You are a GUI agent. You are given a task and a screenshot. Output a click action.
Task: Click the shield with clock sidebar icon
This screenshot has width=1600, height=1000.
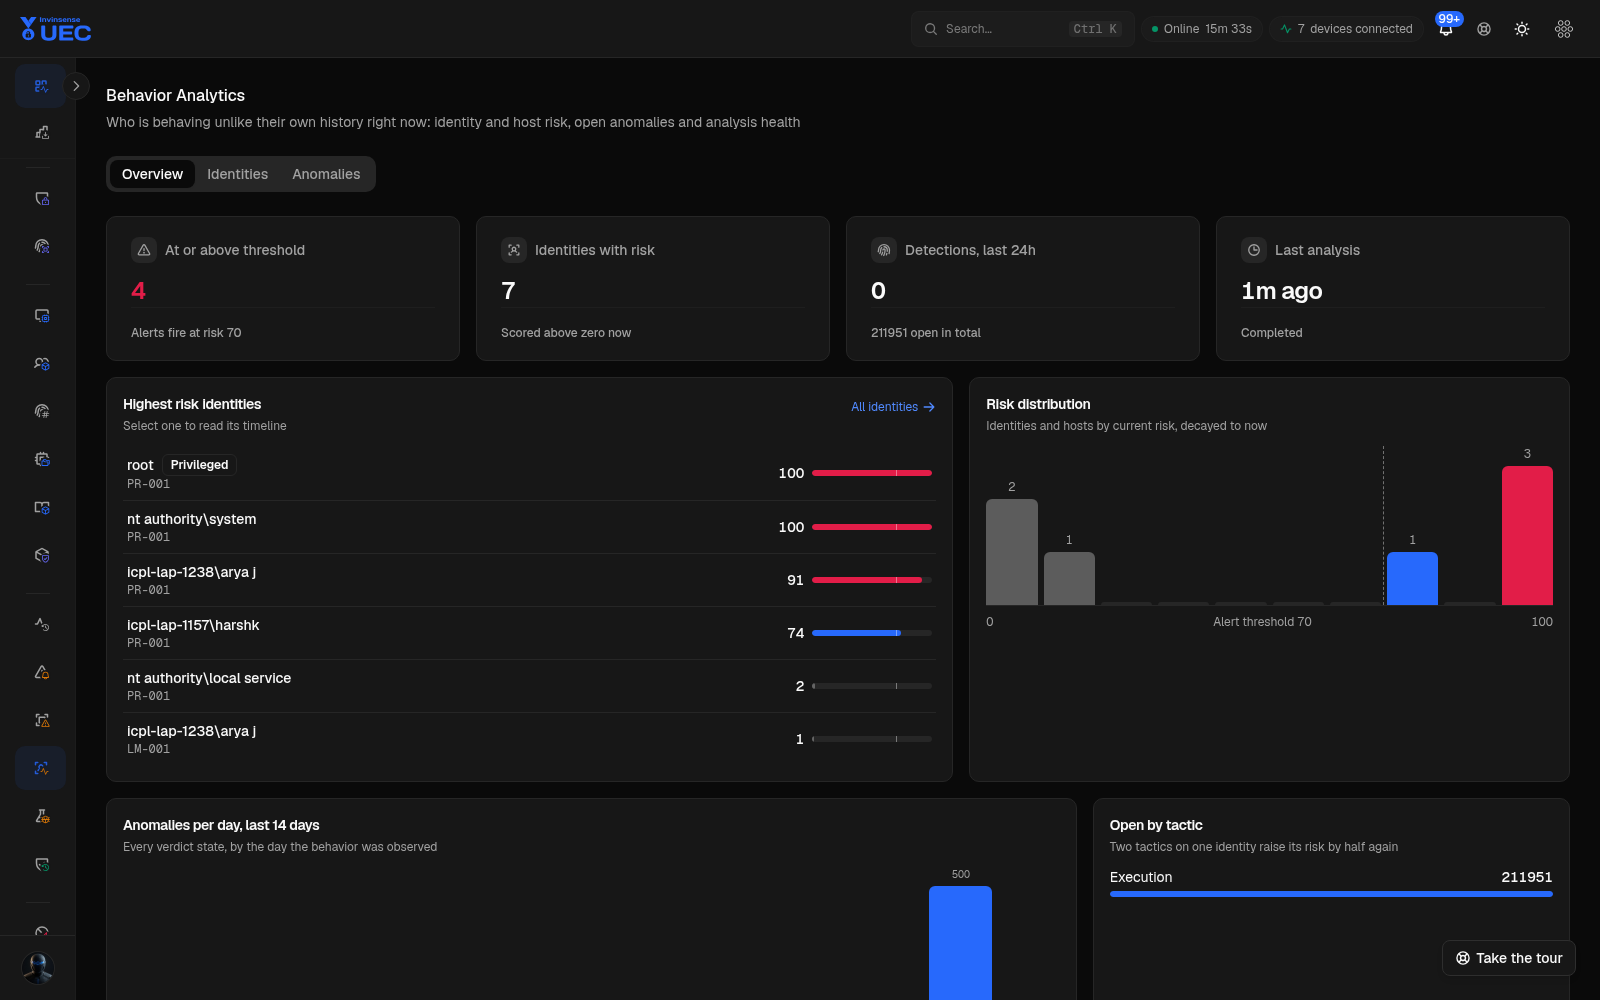[41, 864]
